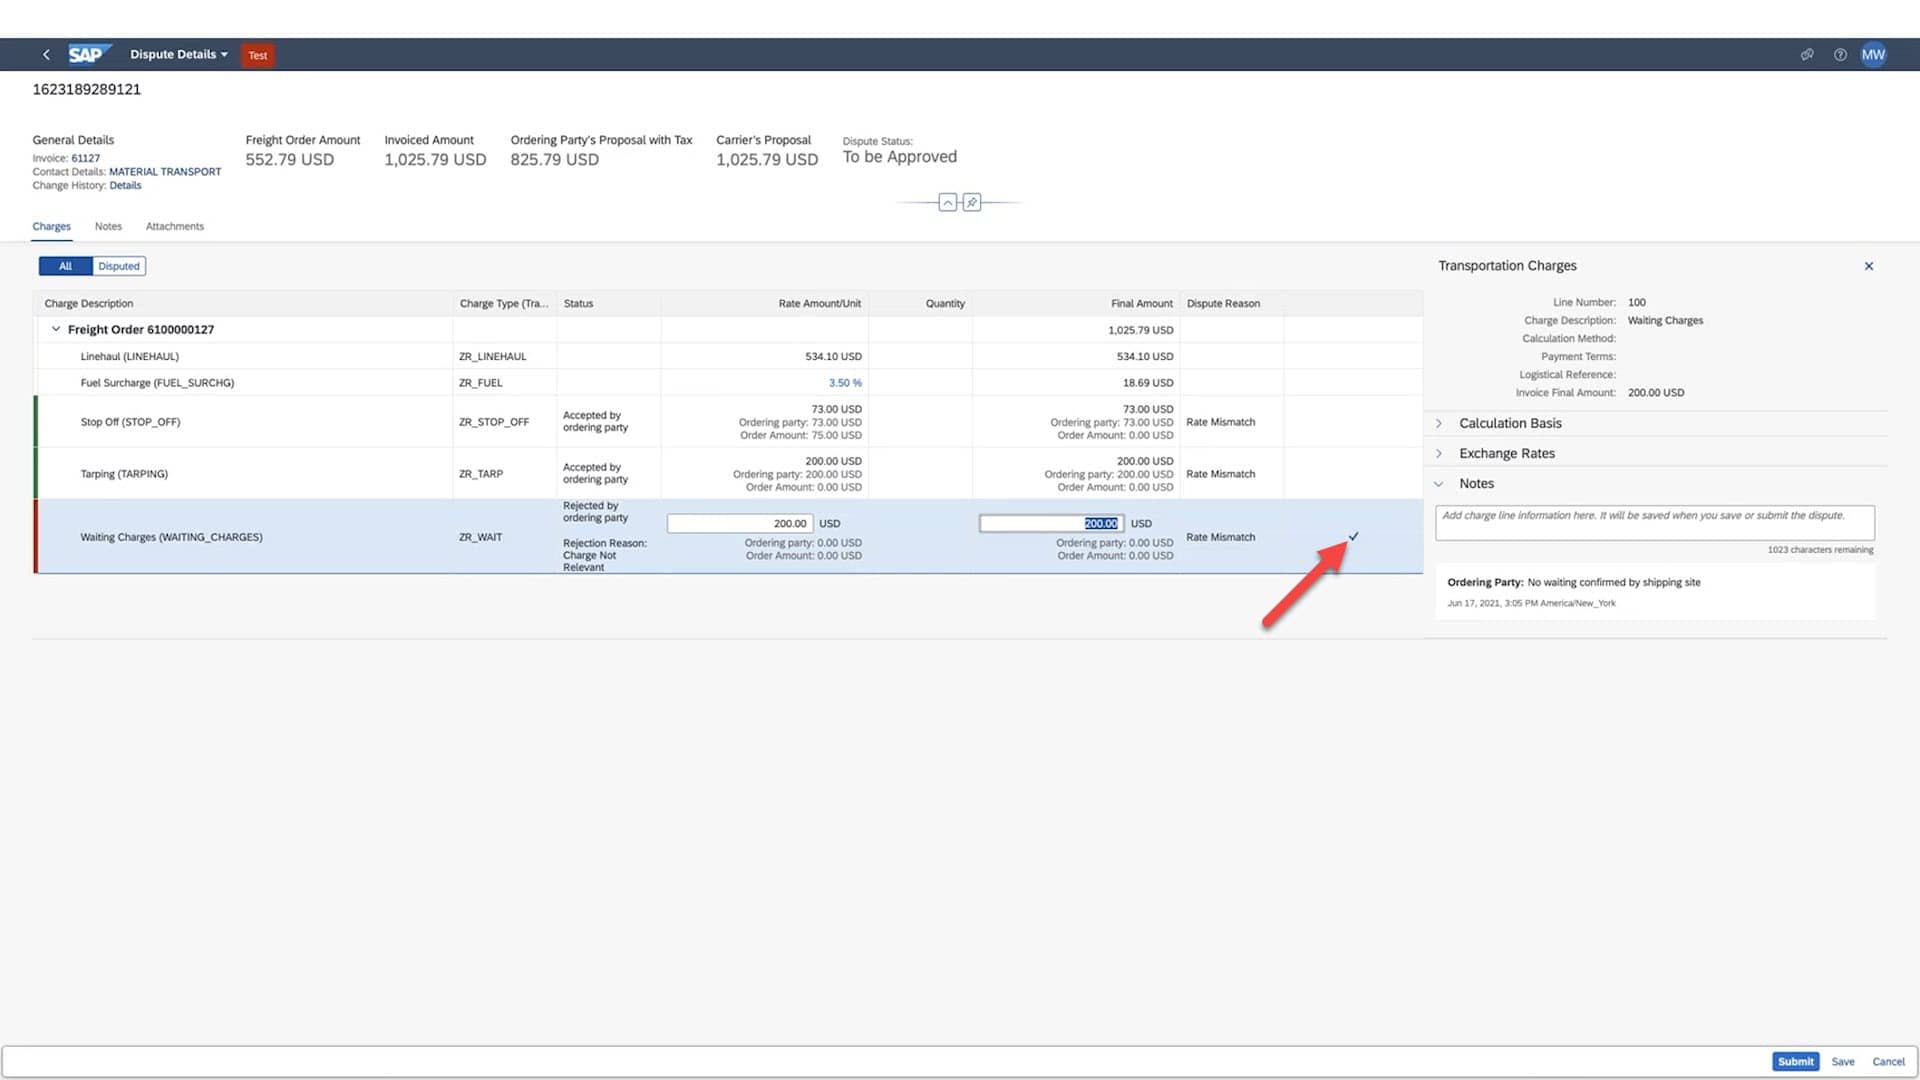1920x1080 pixels.
Task: Collapse Freight Order 6100000127 row
Action: pyautogui.click(x=56, y=329)
